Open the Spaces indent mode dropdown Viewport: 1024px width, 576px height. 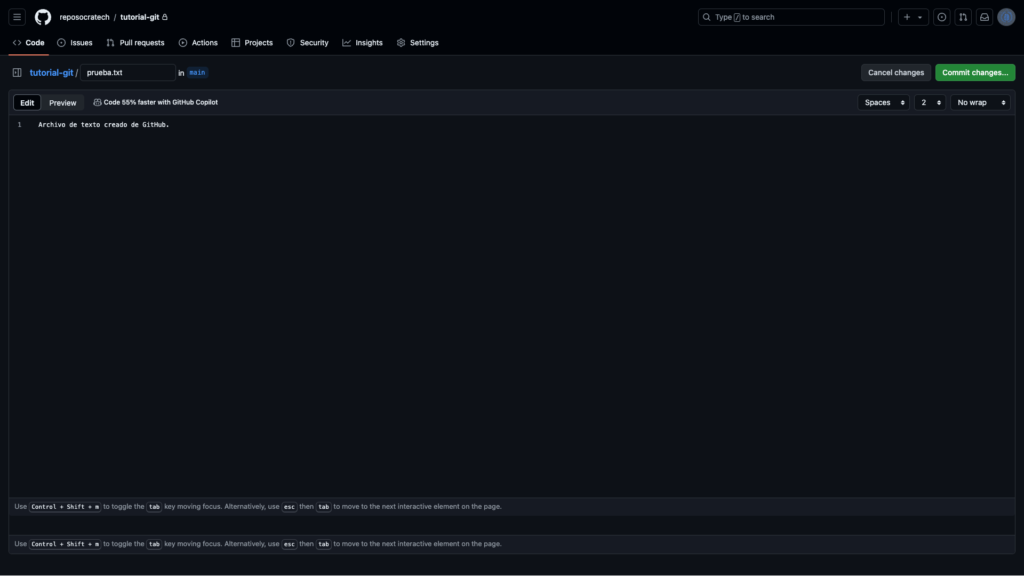click(x=883, y=103)
